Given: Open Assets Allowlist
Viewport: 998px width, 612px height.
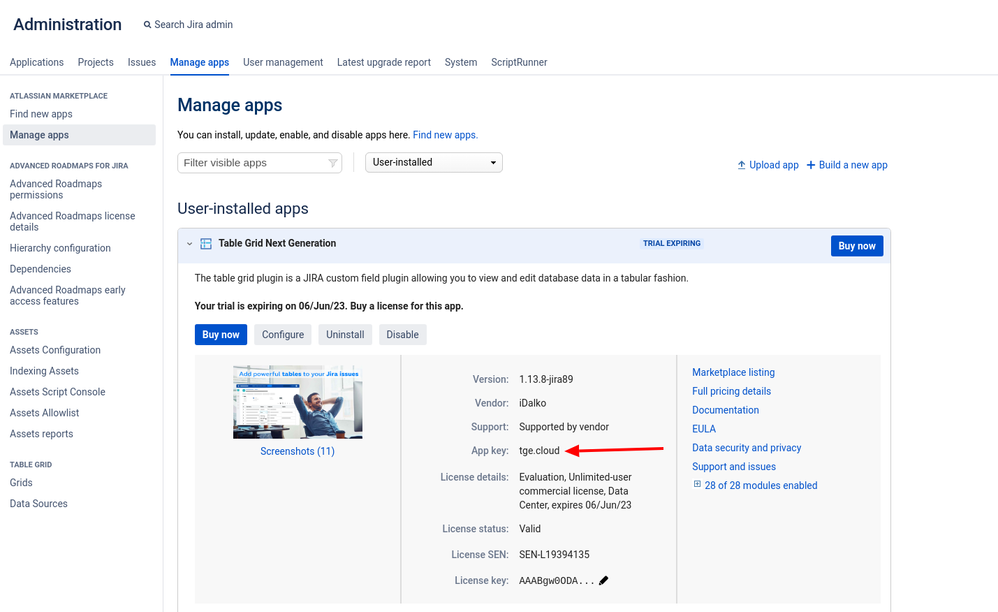Looking at the screenshot, I should pos(44,413).
